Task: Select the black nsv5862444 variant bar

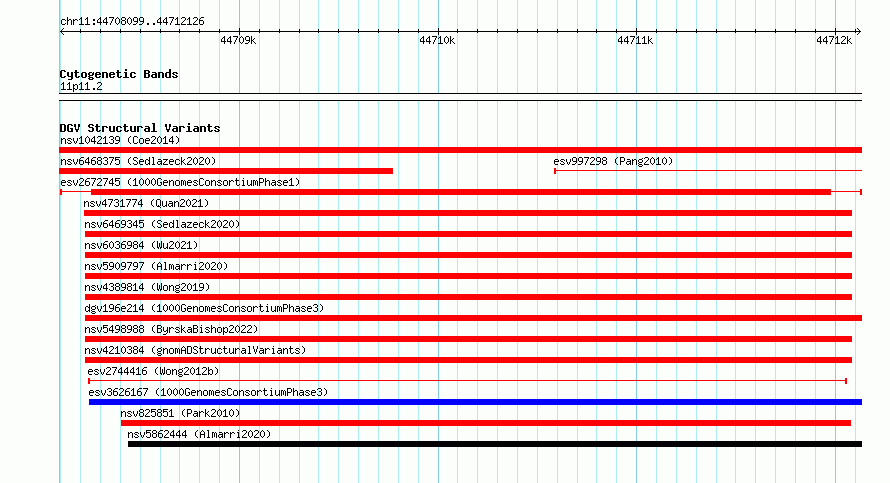Action: [495, 444]
